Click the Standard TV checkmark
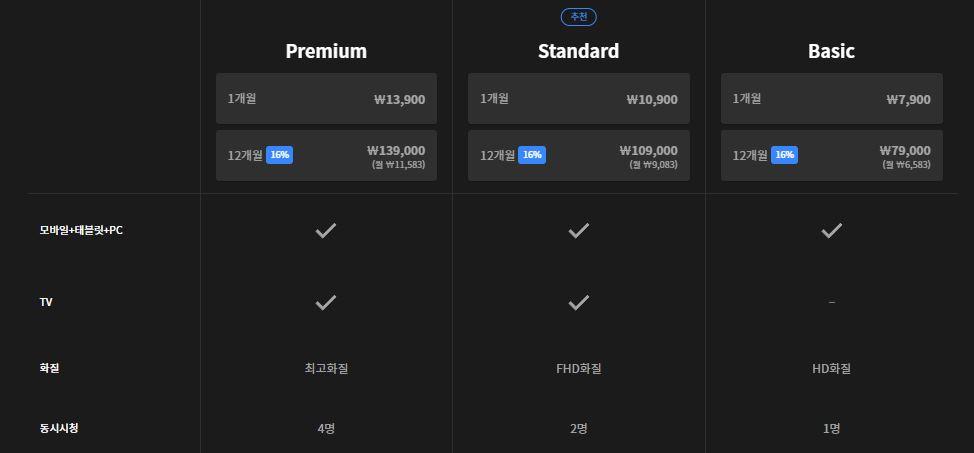 point(578,303)
